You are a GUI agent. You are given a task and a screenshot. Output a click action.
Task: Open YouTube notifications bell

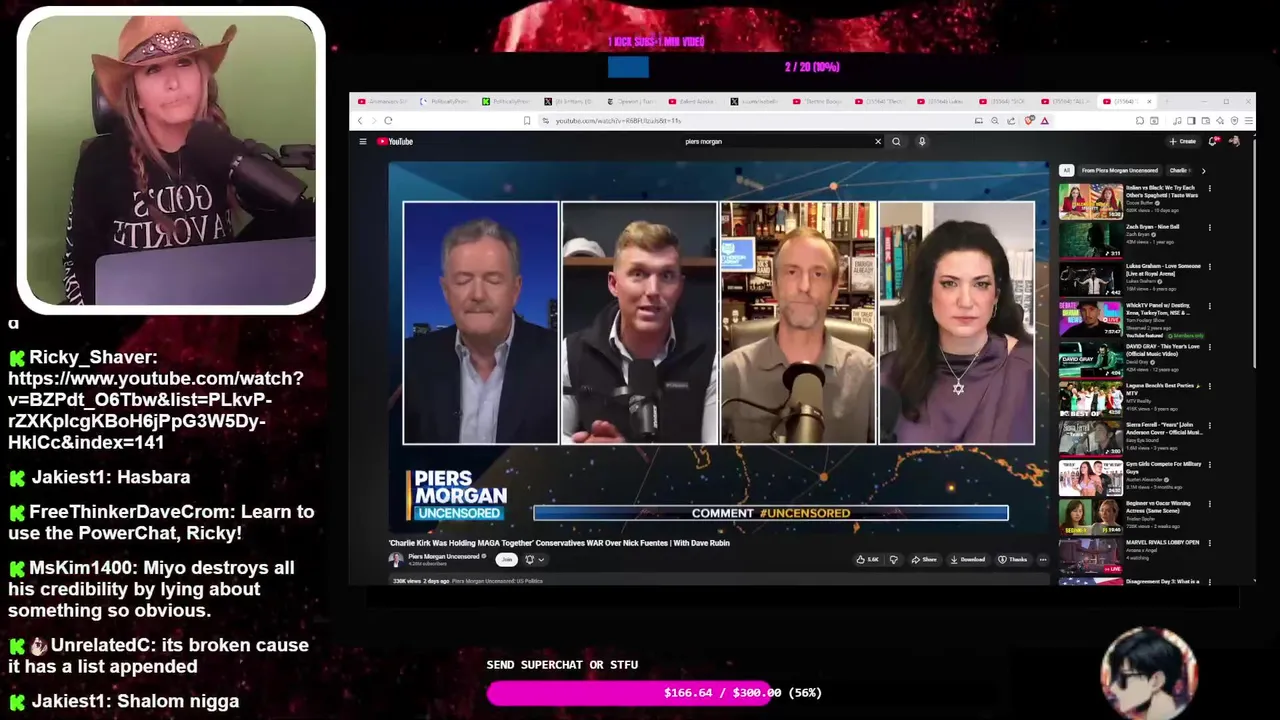(x=1213, y=141)
